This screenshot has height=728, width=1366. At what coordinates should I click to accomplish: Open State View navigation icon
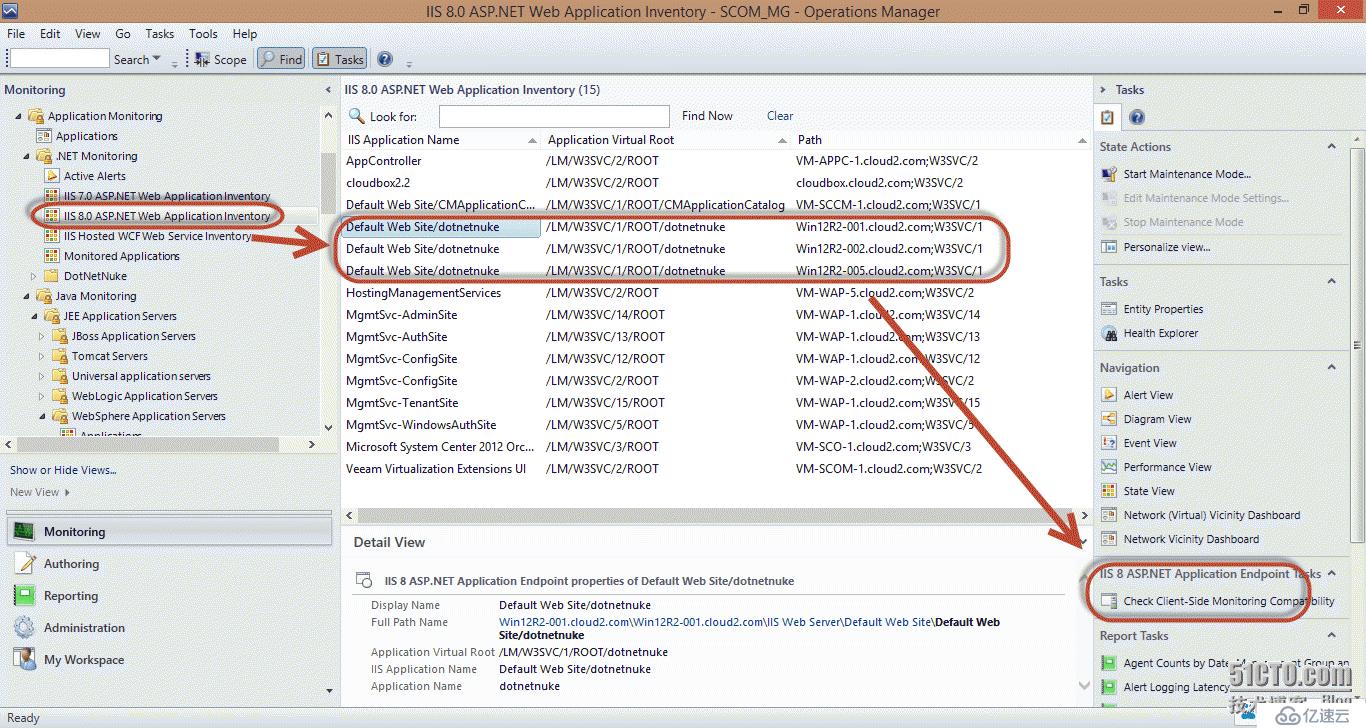click(1109, 491)
